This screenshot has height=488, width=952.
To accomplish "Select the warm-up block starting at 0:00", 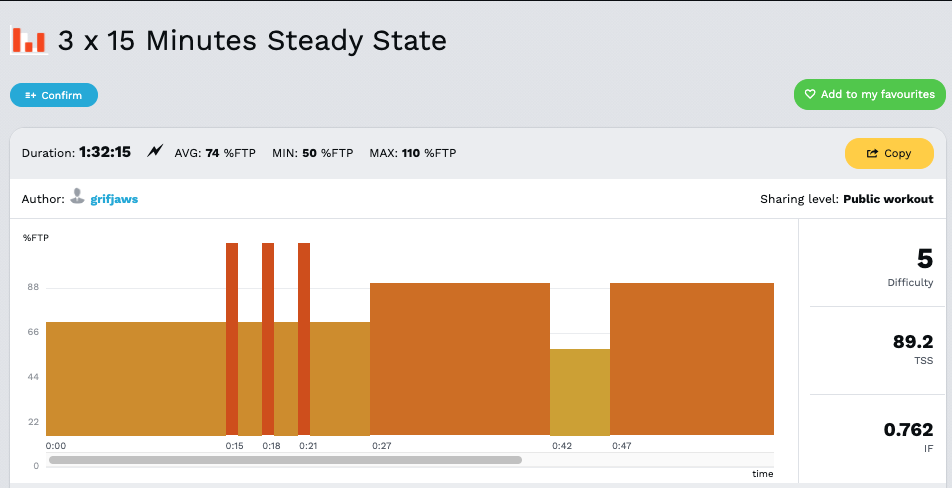I will click(135, 378).
